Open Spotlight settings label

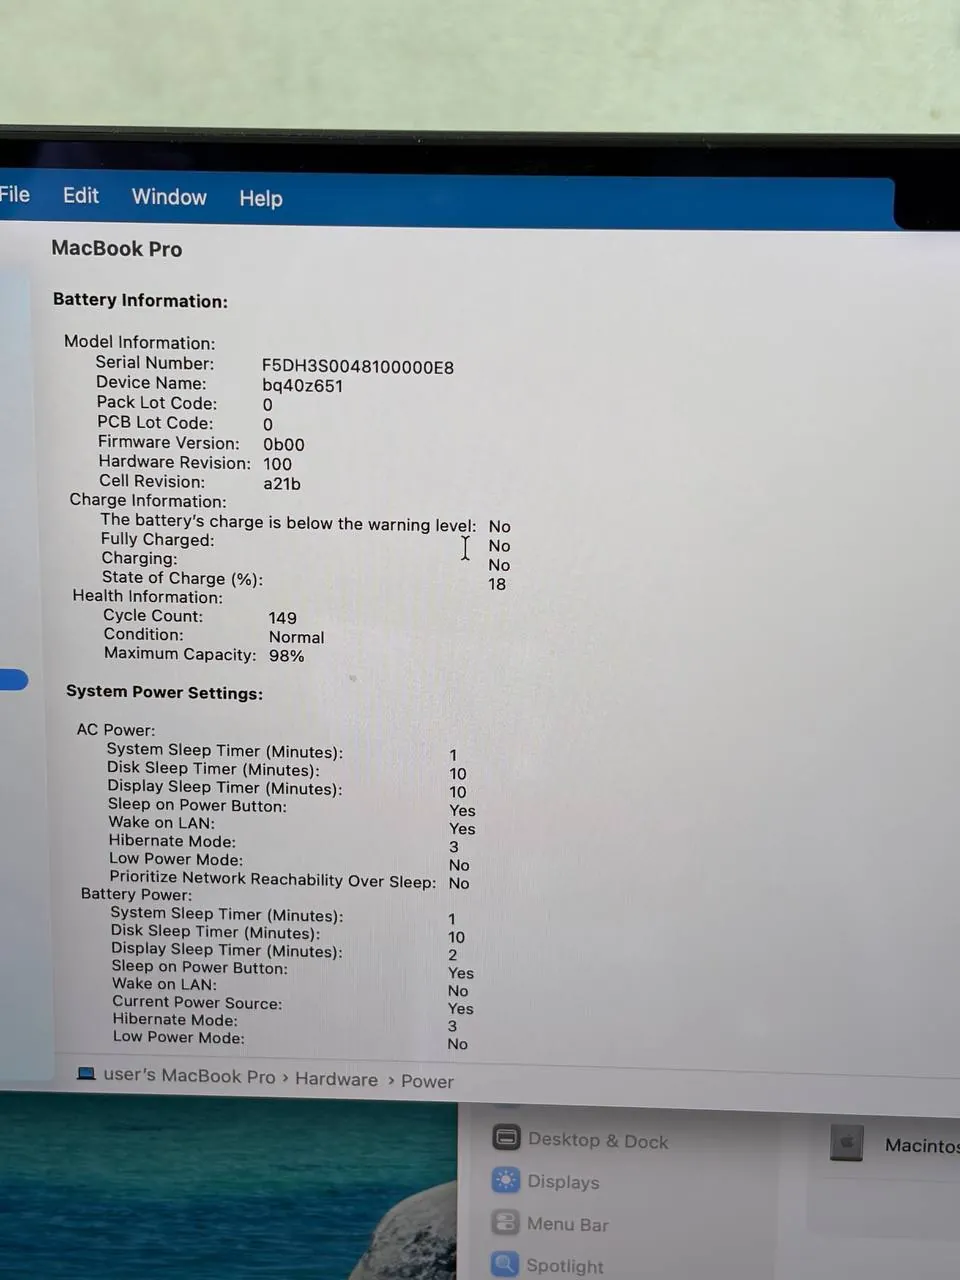tap(565, 1266)
